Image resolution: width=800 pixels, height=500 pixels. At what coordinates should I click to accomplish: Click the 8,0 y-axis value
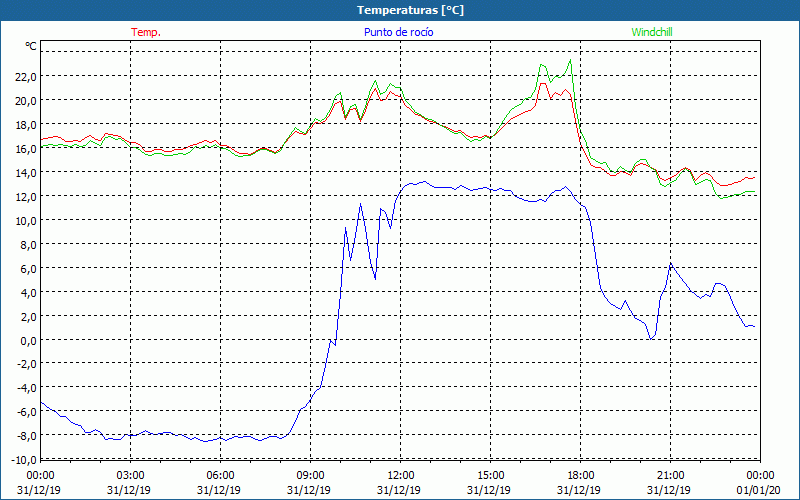(29, 244)
